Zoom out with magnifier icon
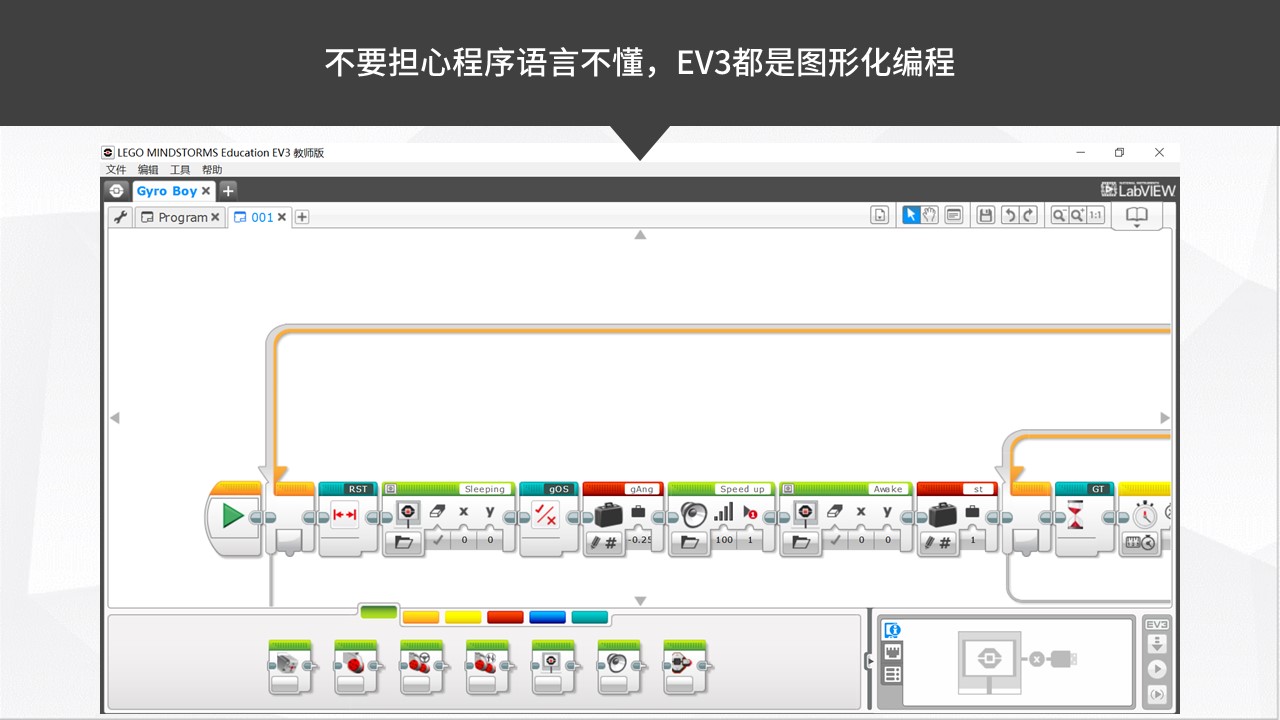The image size is (1280, 720). 1058,215
